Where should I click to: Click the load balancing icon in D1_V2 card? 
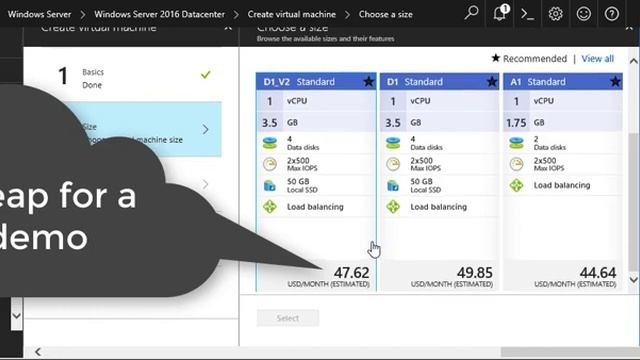(x=270, y=207)
